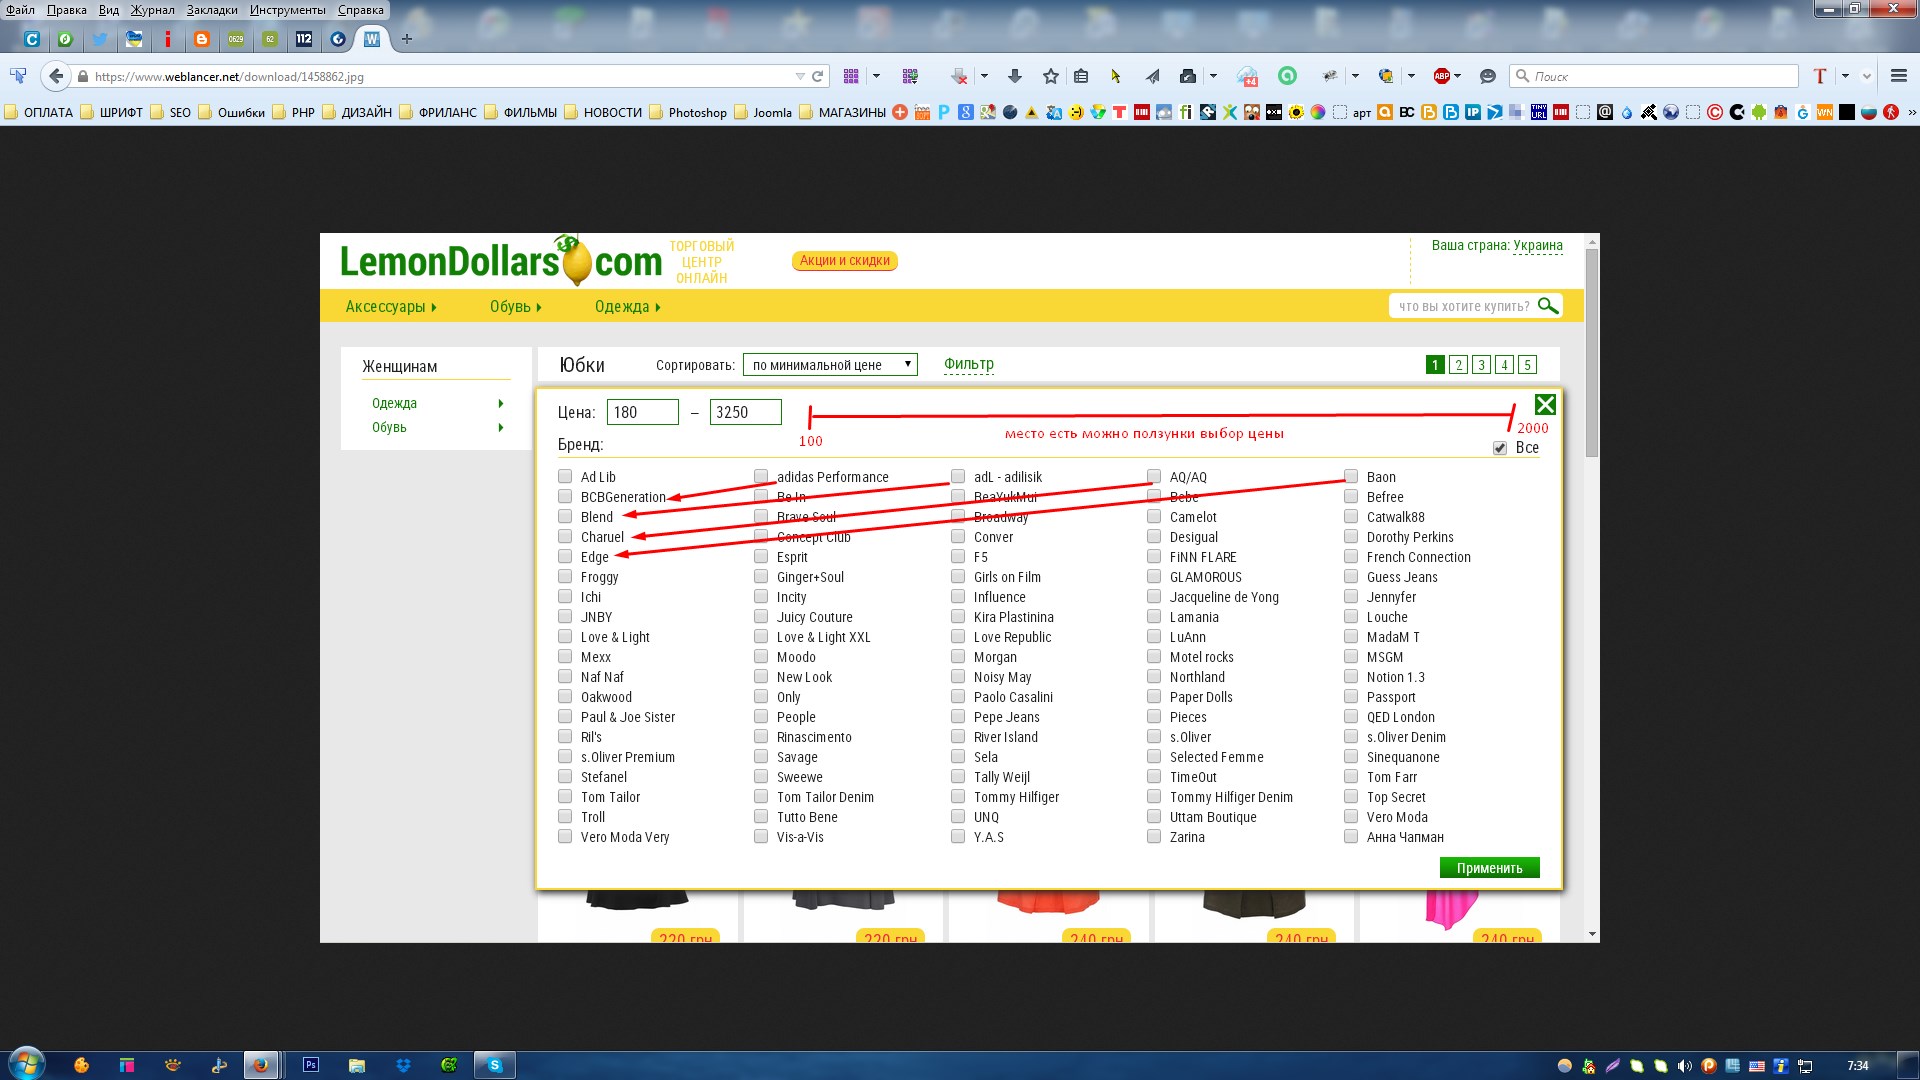1920x1080 pixels.
Task: Open Skype from the Windows taskbar
Action: pyautogui.click(x=494, y=1065)
